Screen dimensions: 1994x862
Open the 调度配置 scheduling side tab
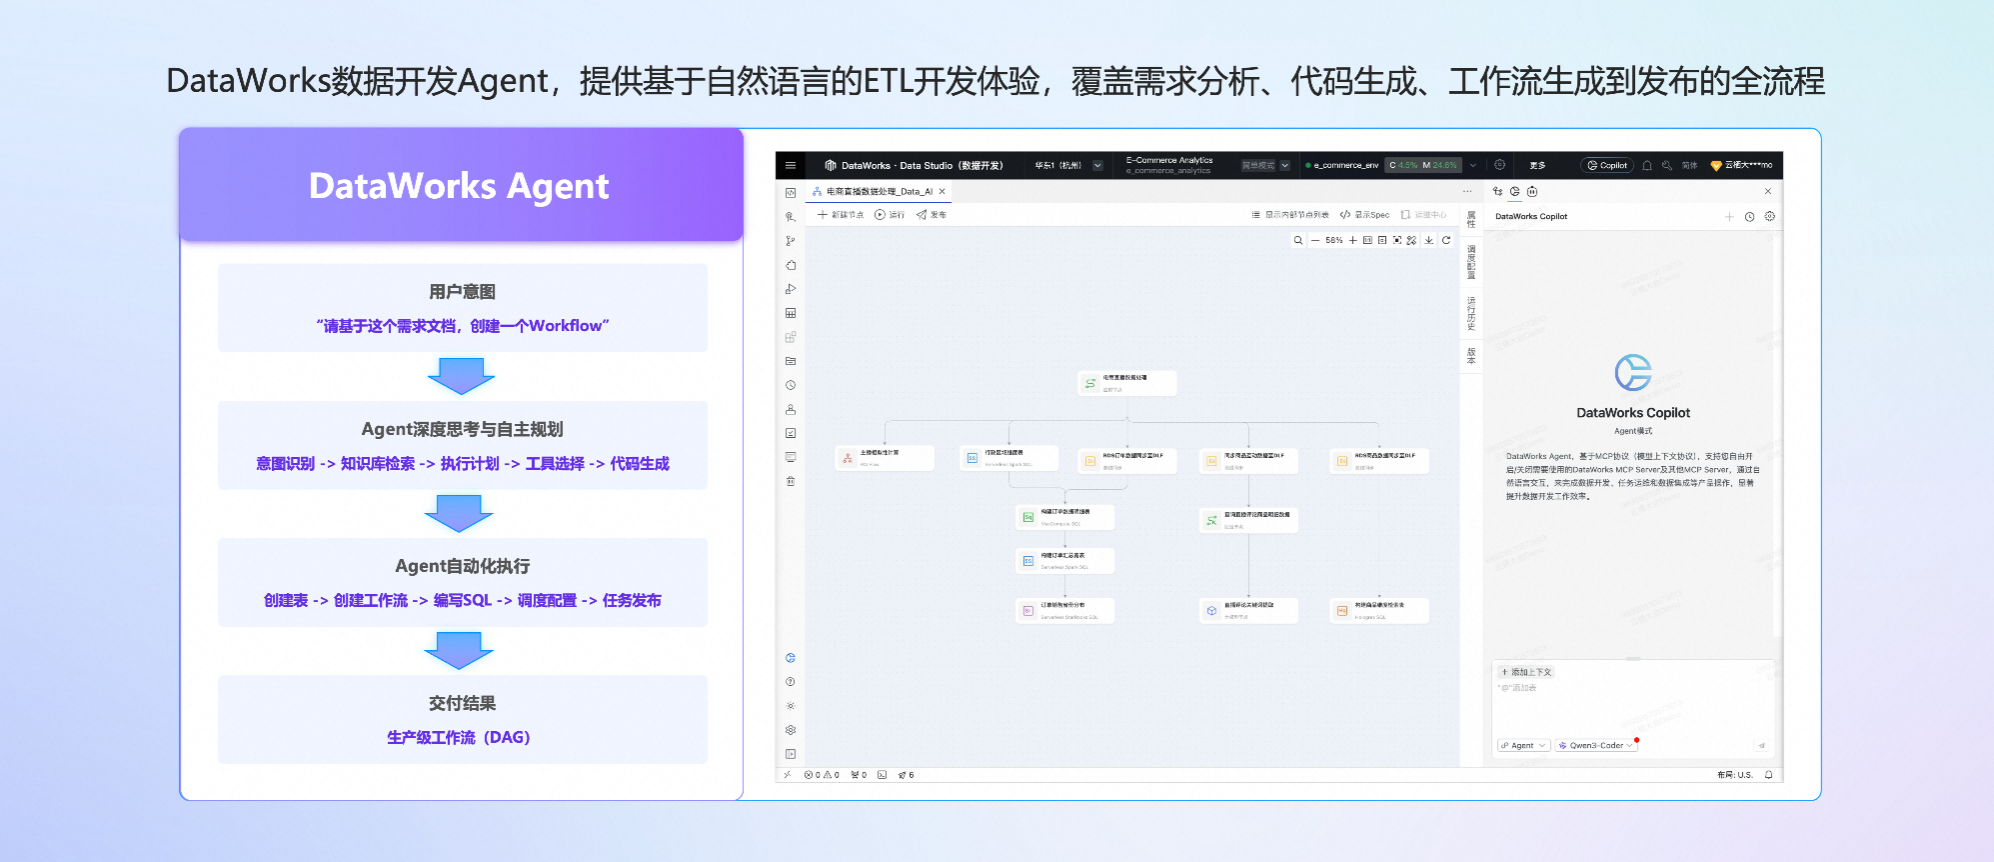(x=1471, y=262)
